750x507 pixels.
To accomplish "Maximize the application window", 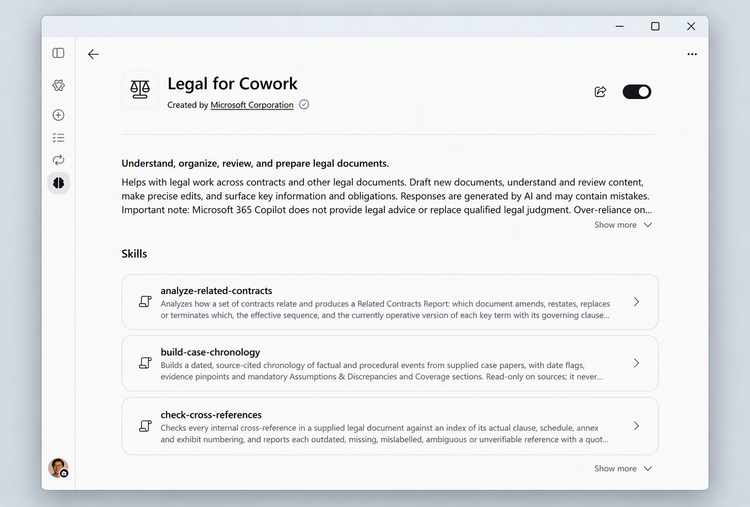I will pyautogui.click(x=655, y=26).
